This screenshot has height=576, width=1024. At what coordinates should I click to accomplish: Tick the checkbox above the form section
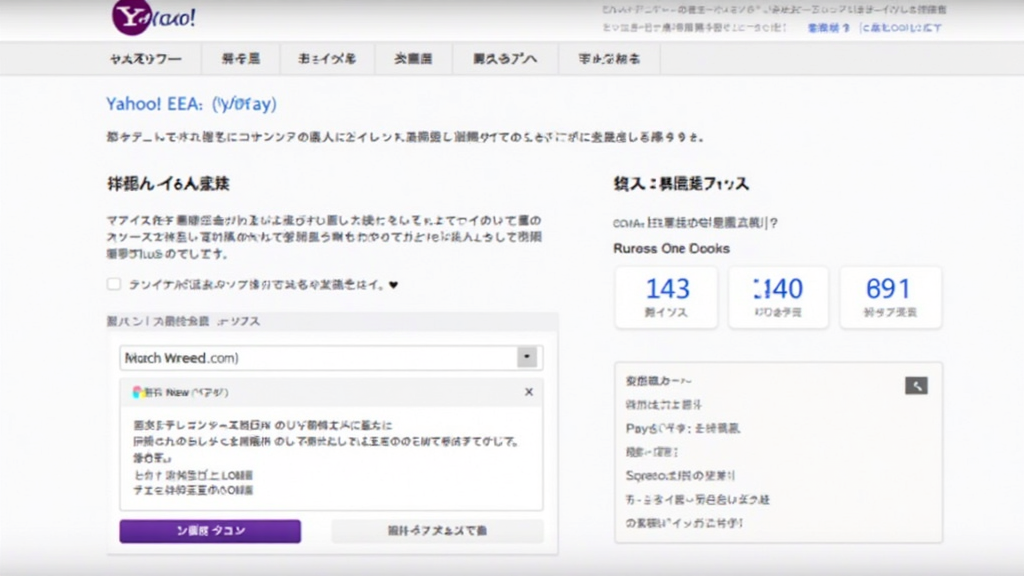114,284
